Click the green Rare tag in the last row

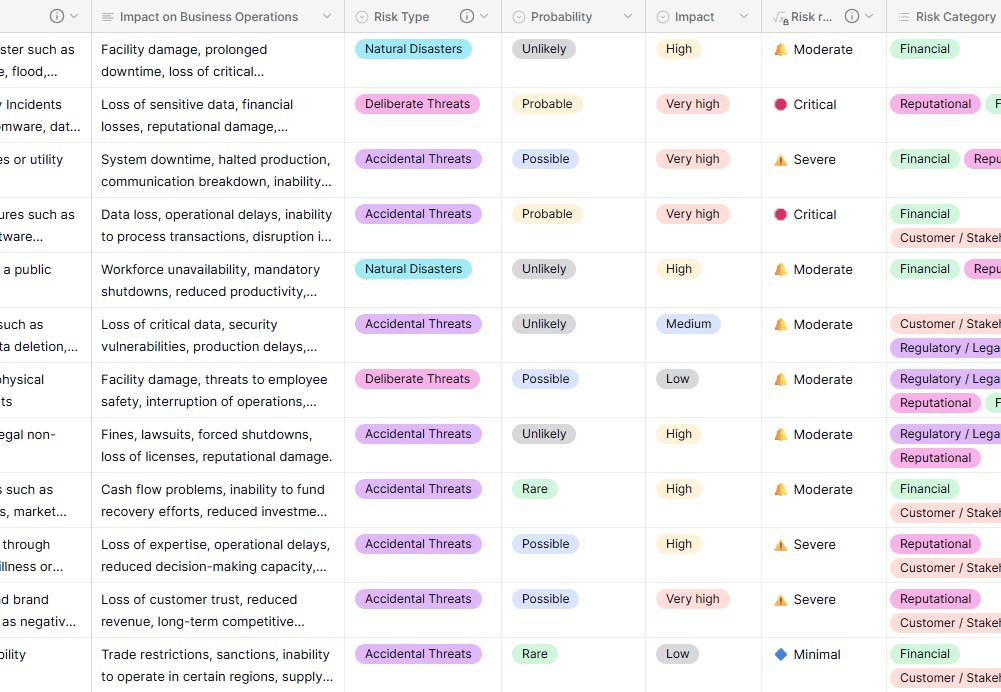point(534,654)
